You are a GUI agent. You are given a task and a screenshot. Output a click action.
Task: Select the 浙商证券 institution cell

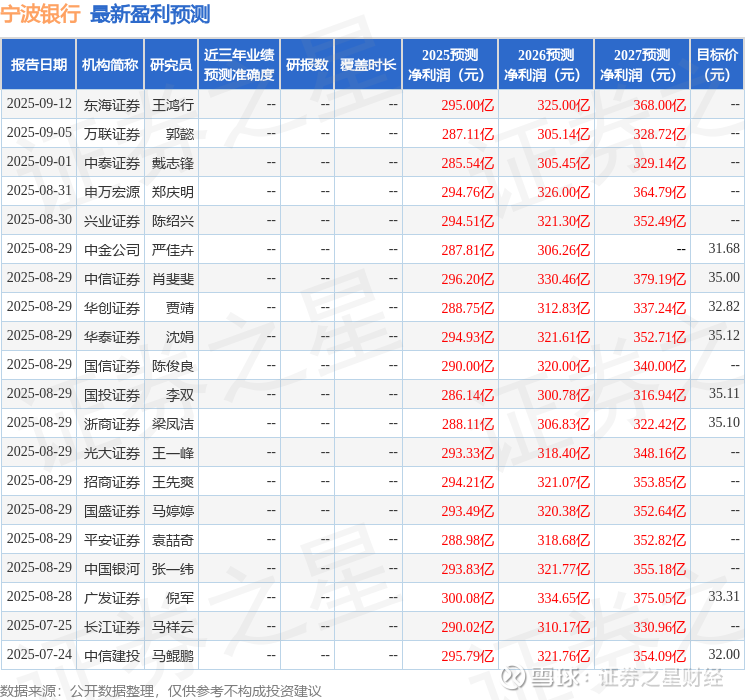point(112,424)
